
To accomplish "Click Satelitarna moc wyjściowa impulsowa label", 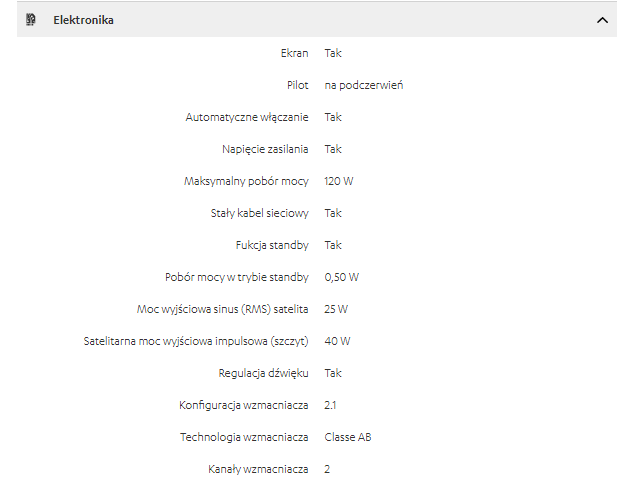I will (x=196, y=341).
